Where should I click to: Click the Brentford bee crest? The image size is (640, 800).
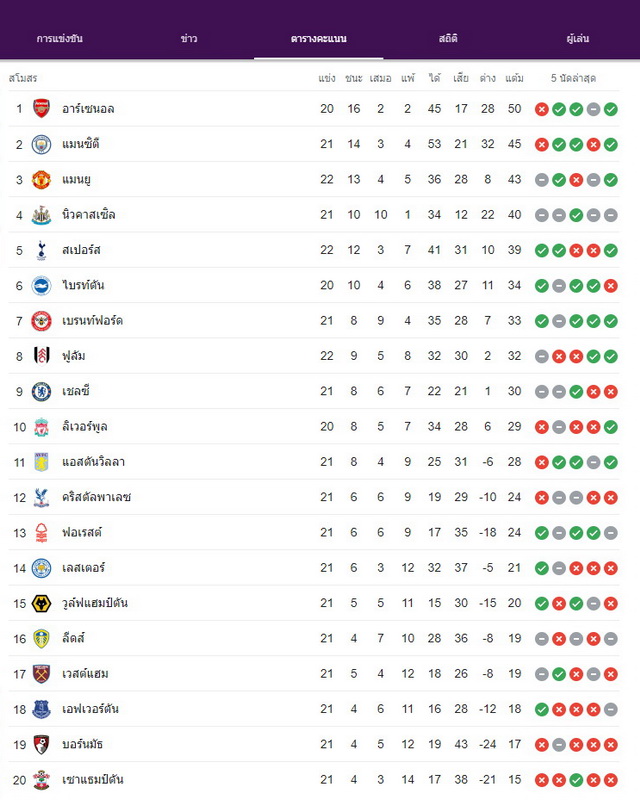click(x=41, y=321)
